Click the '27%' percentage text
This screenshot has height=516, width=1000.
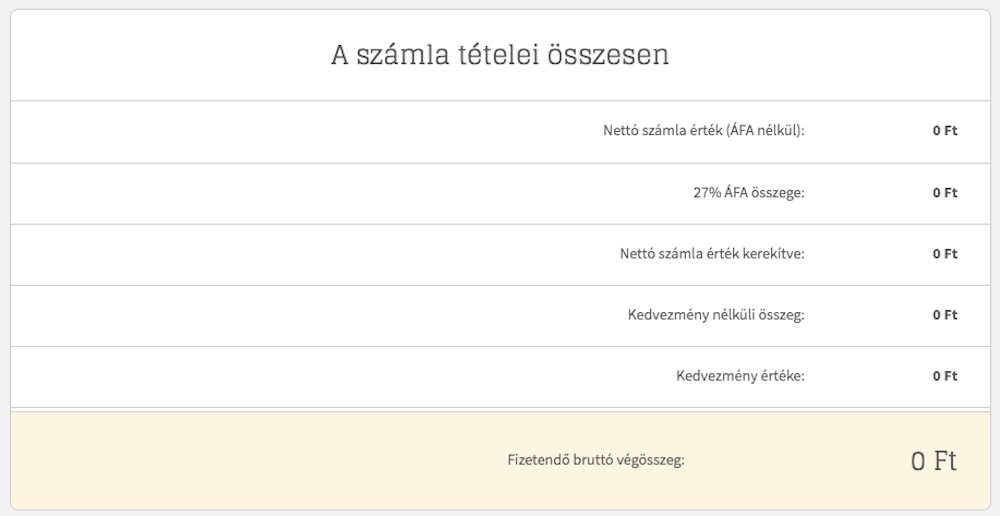coord(707,193)
